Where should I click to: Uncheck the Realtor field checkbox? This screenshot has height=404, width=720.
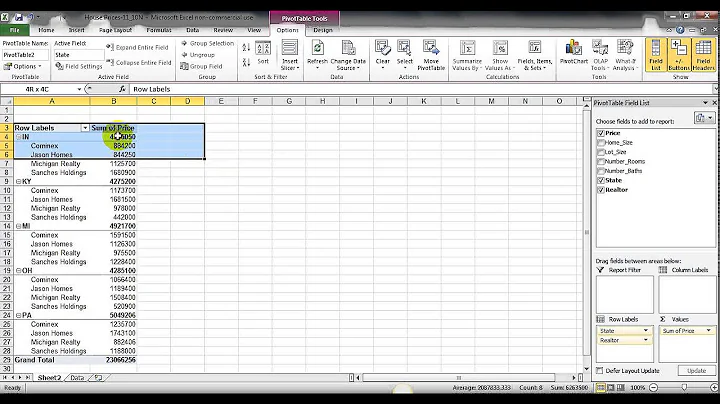601,190
